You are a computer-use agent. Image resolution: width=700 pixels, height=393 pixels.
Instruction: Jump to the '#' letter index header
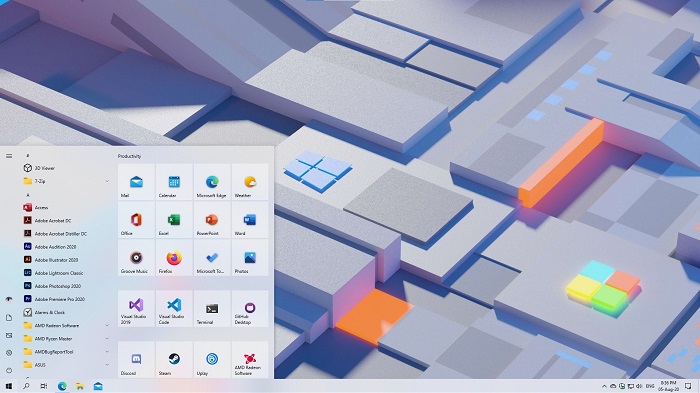pos(28,155)
